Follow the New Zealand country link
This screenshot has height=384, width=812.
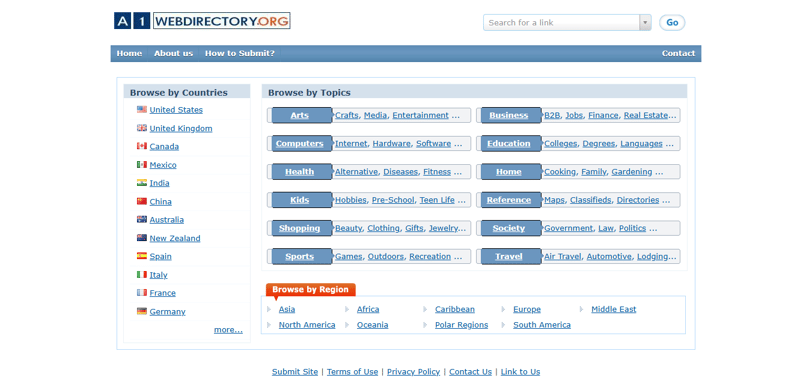[175, 239]
